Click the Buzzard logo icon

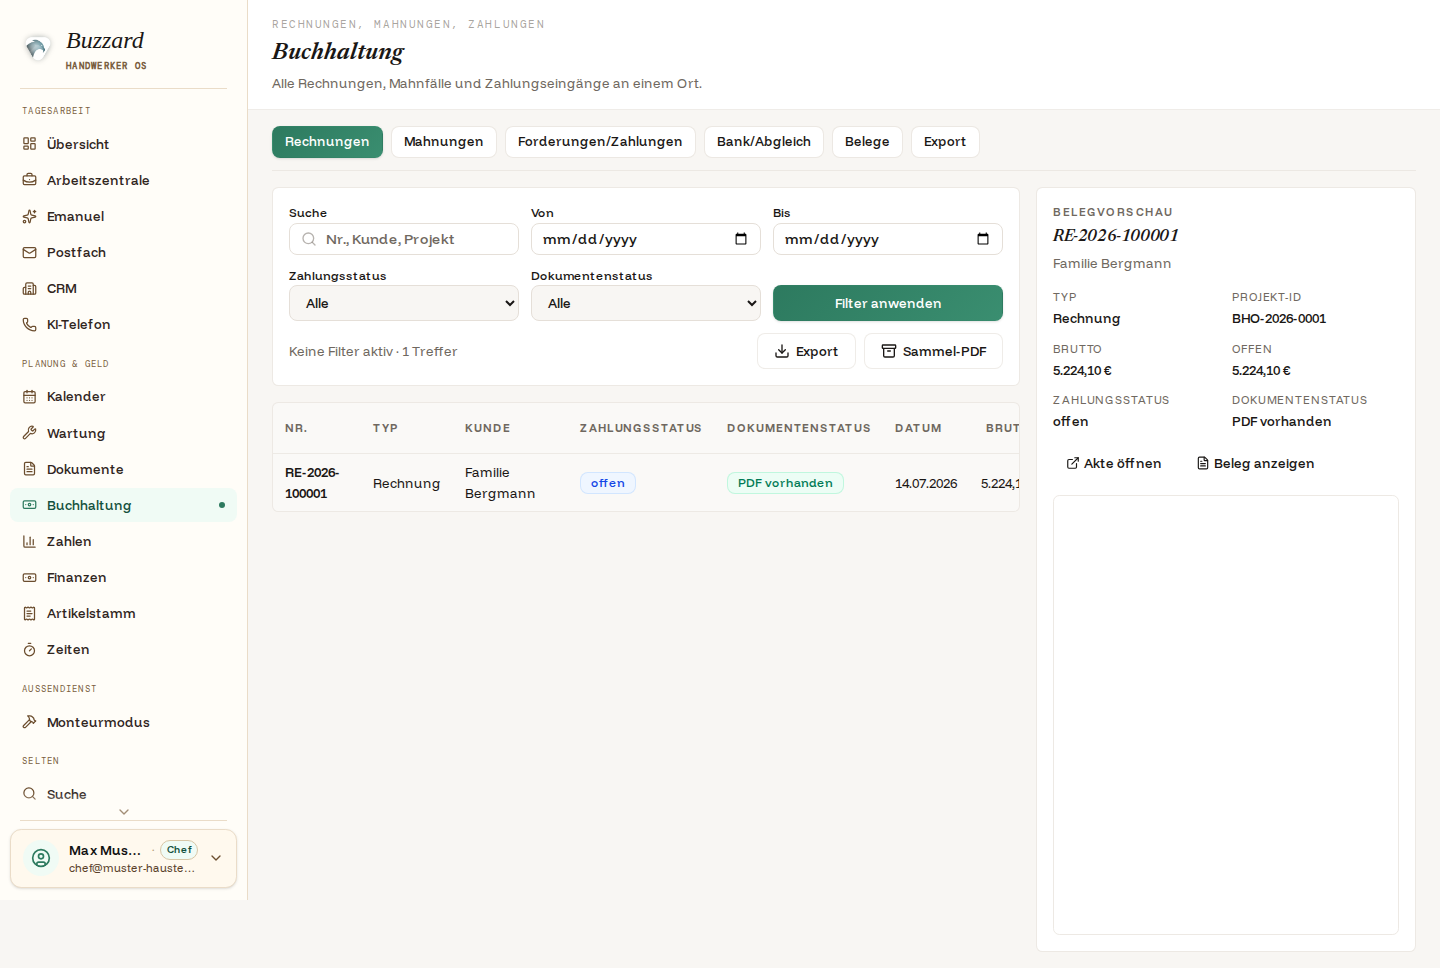click(37, 48)
